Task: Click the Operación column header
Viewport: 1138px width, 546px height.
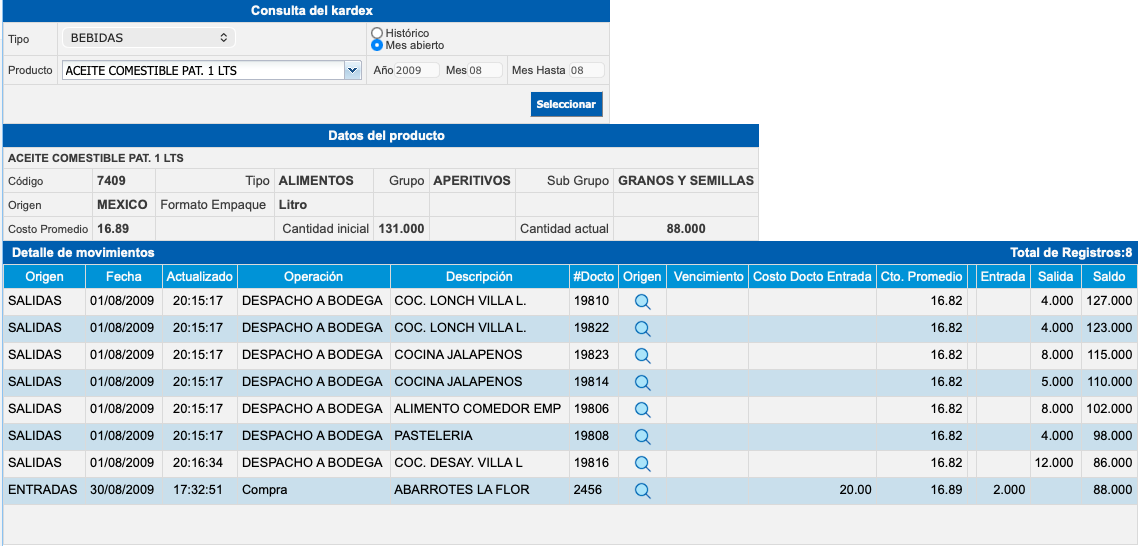Action: (313, 277)
